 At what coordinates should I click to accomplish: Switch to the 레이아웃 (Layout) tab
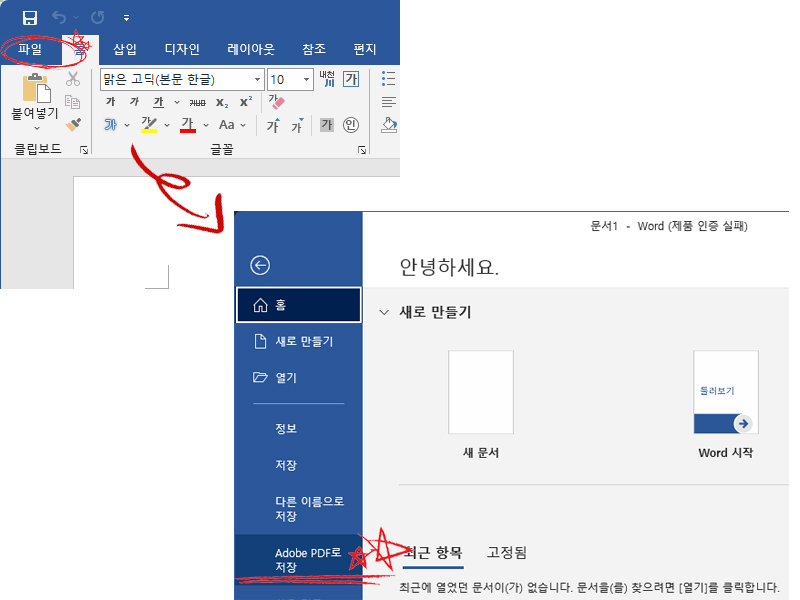click(x=251, y=49)
